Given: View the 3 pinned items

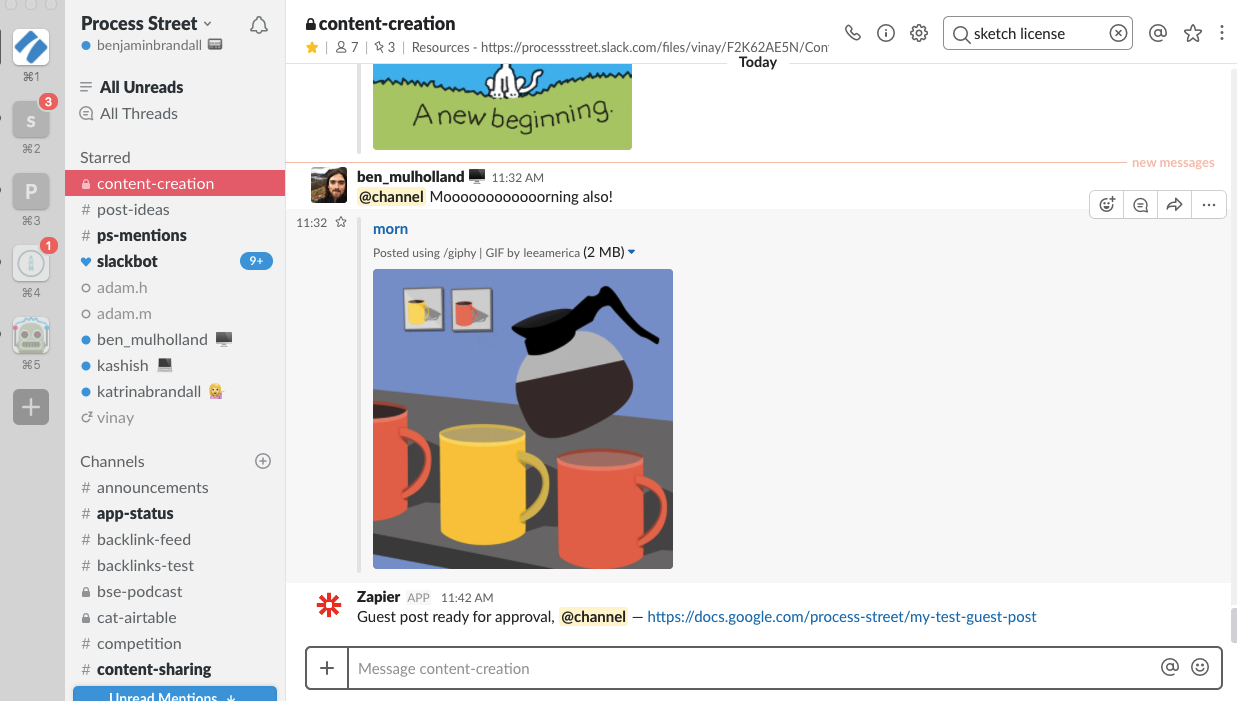Looking at the screenshot, I should pos(385,47).
